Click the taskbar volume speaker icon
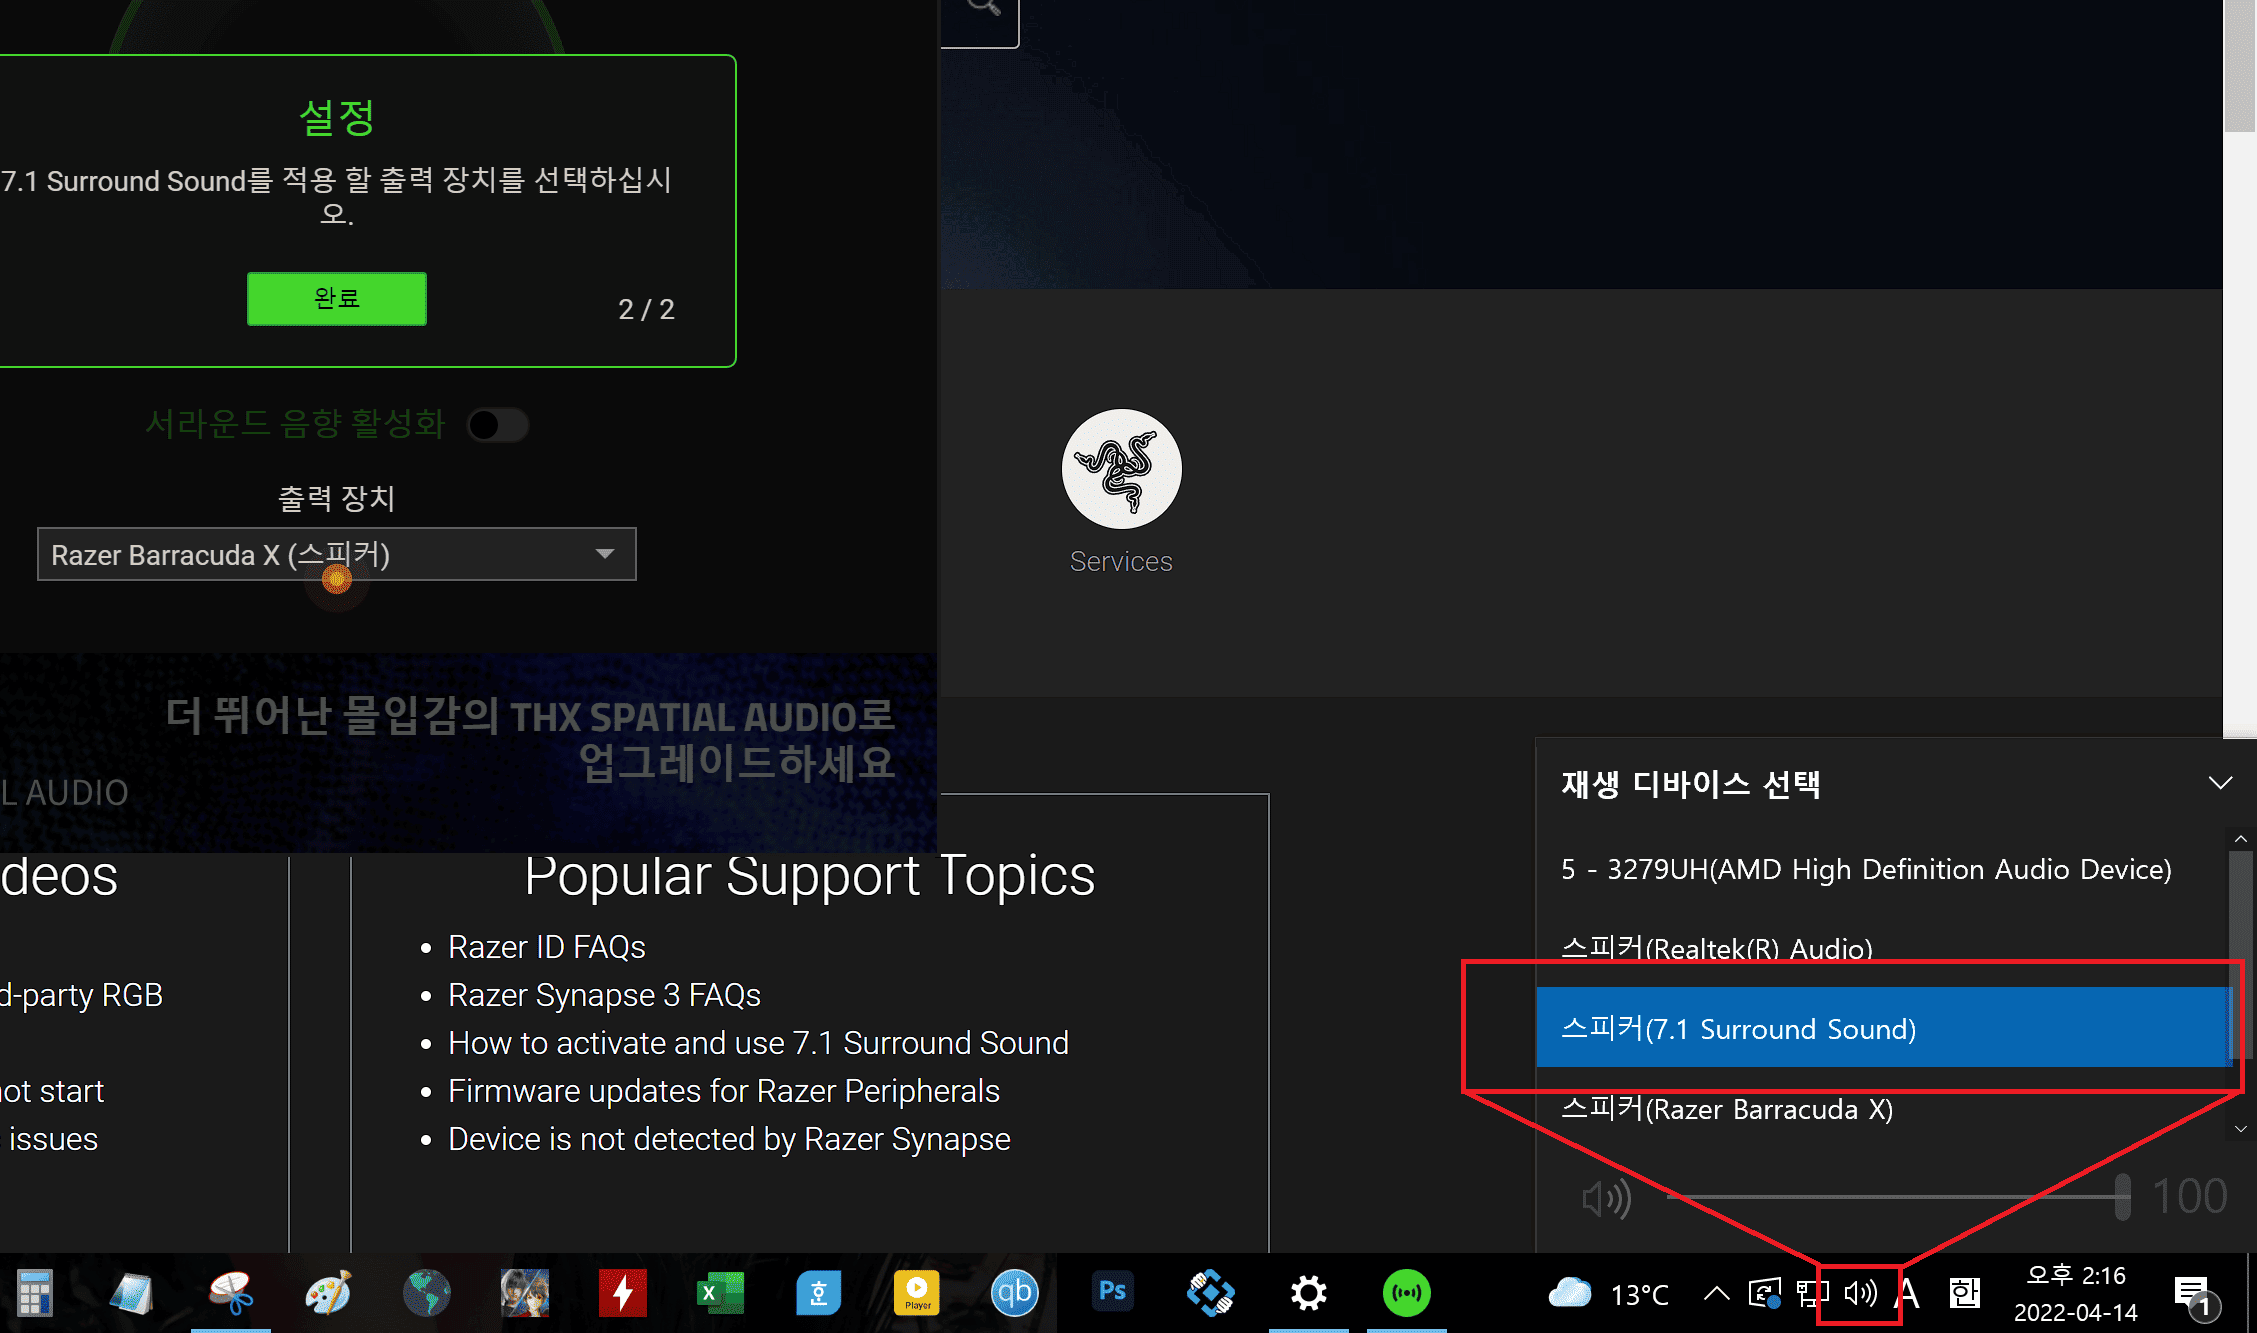Image resolution: width=2257 pixels, height=1333 pixels. click(1860, 1294)
